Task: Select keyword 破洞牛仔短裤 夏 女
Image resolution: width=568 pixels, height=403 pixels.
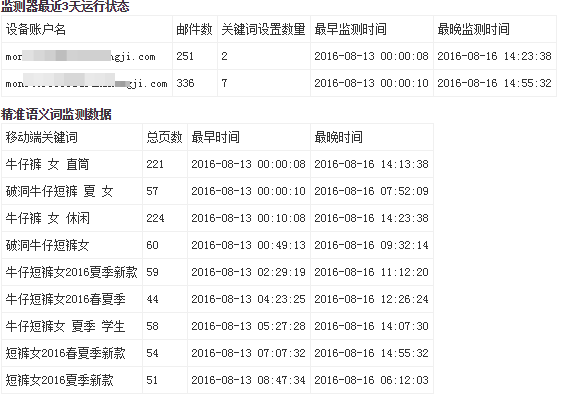Action: [x=59, y=191]
